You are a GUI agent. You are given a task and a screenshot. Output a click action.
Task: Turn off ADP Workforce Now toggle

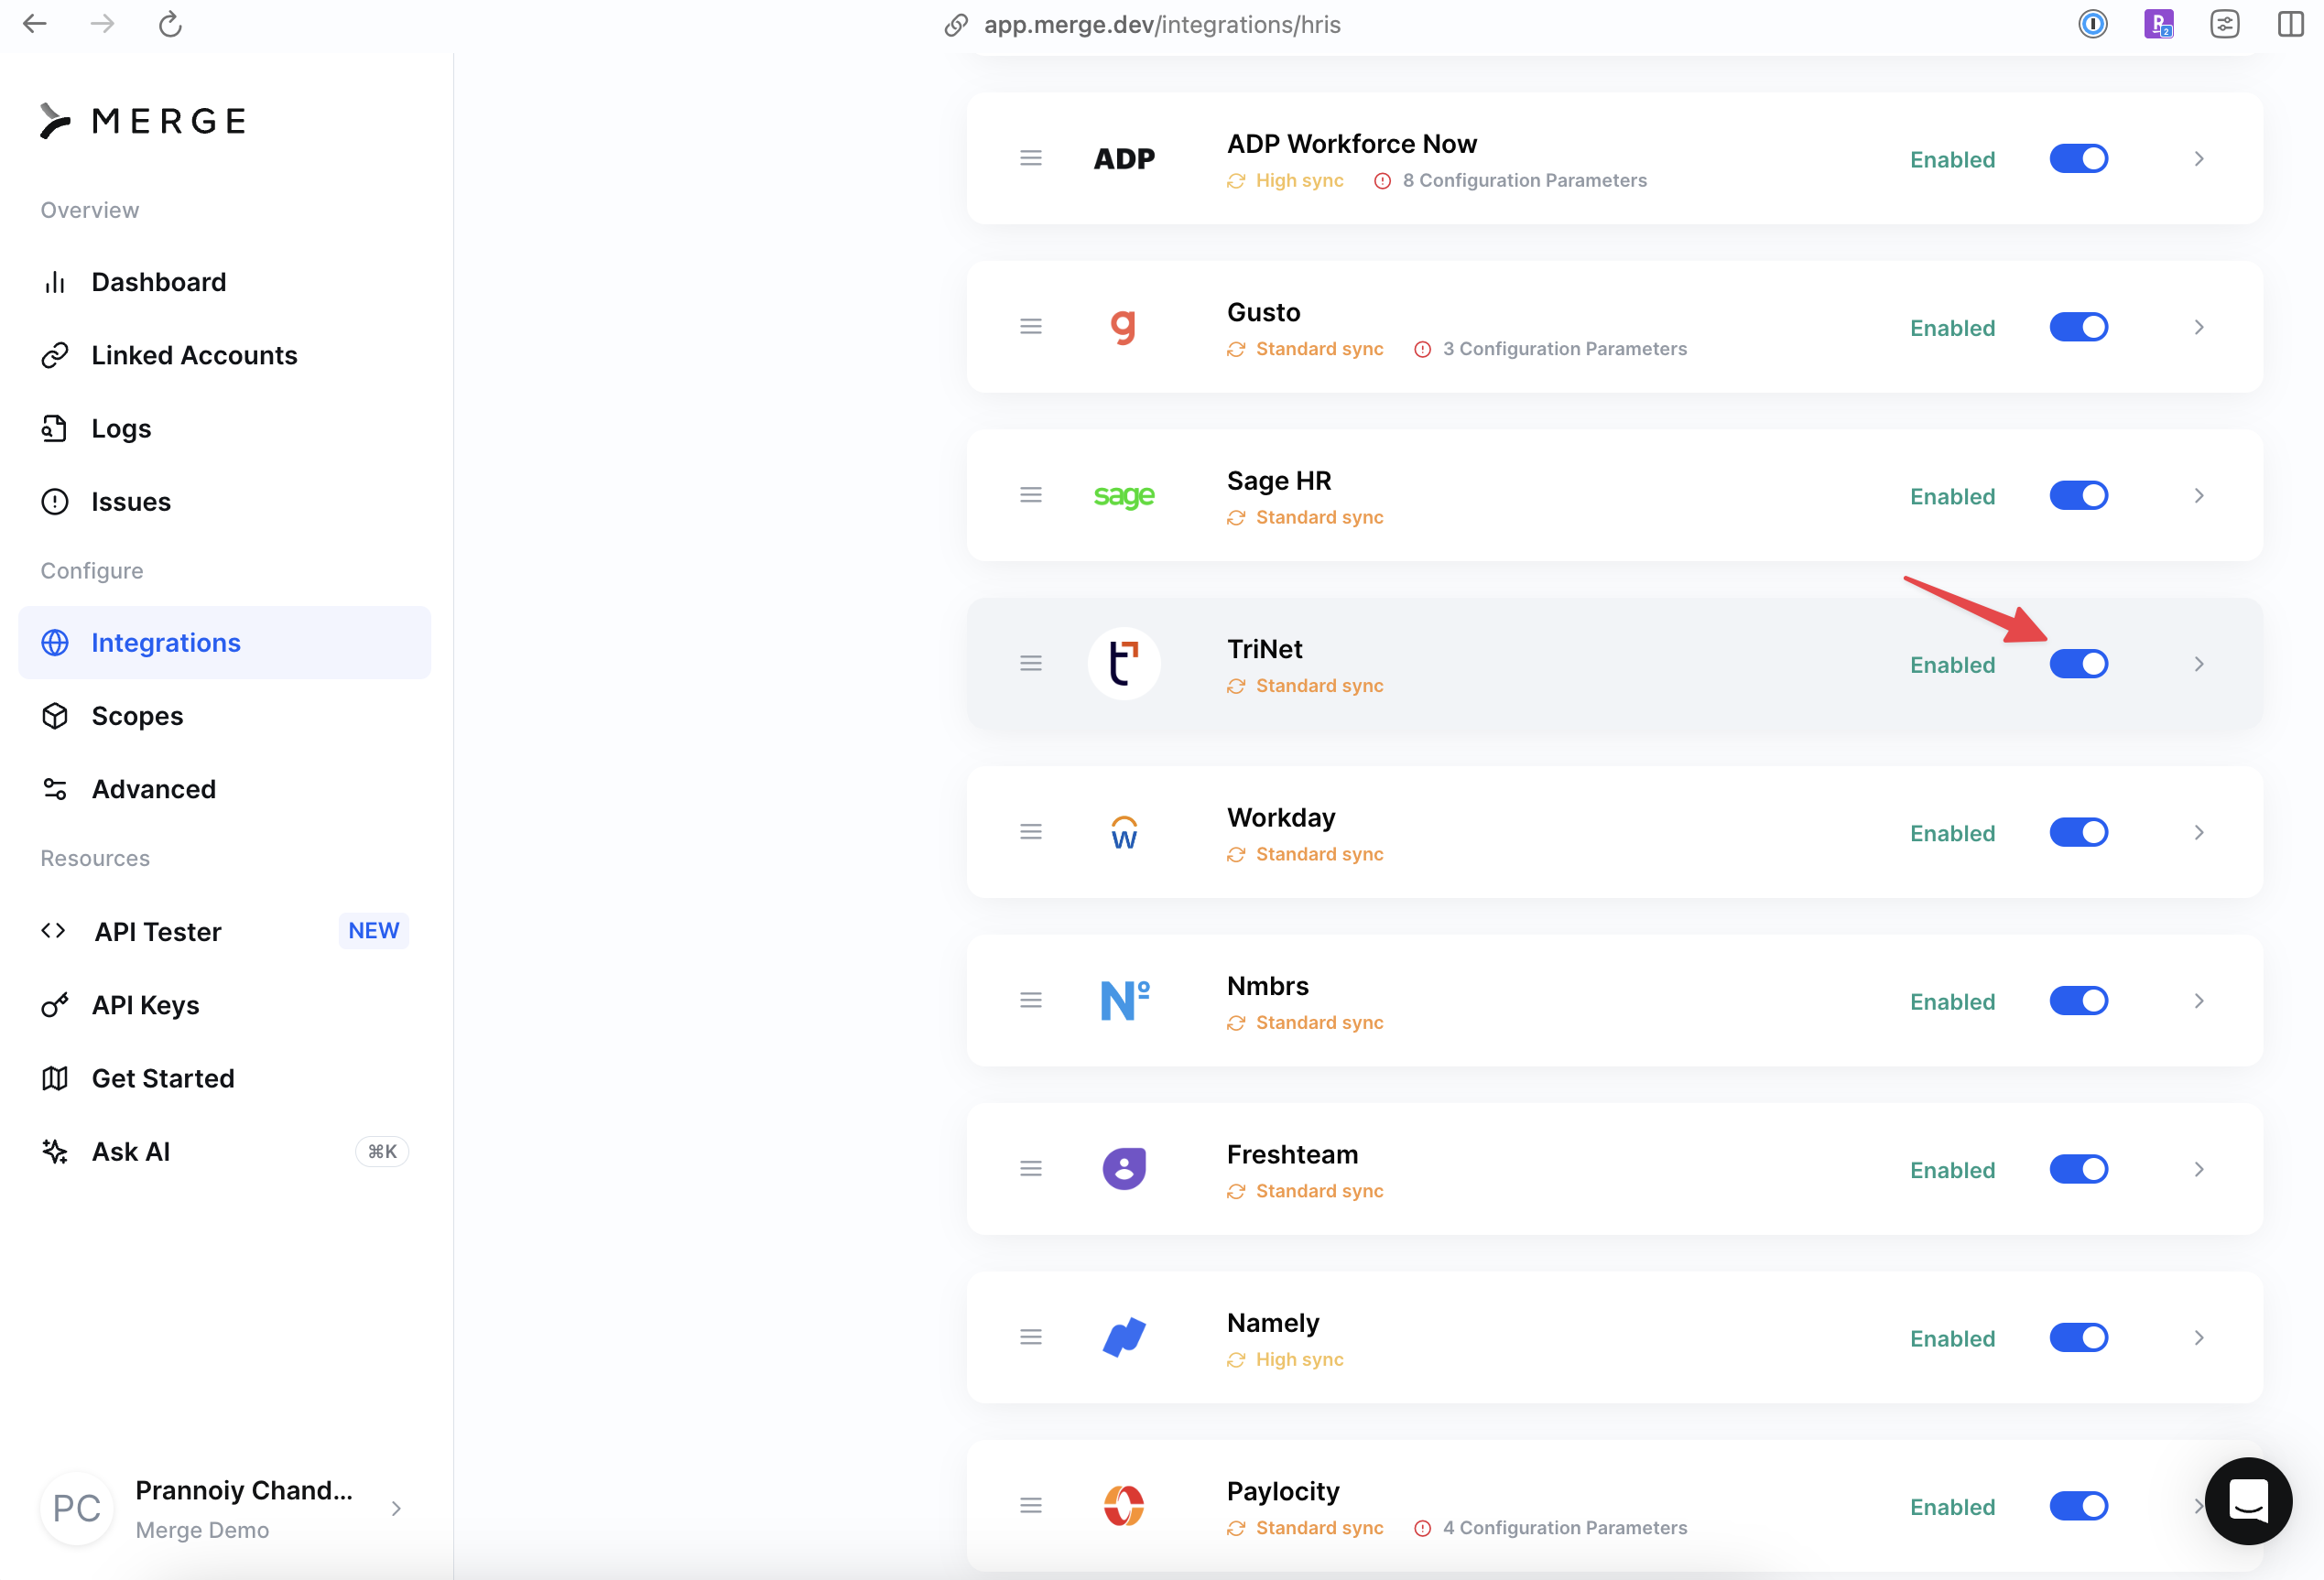pyautogui.click(x=2078, y=159)
